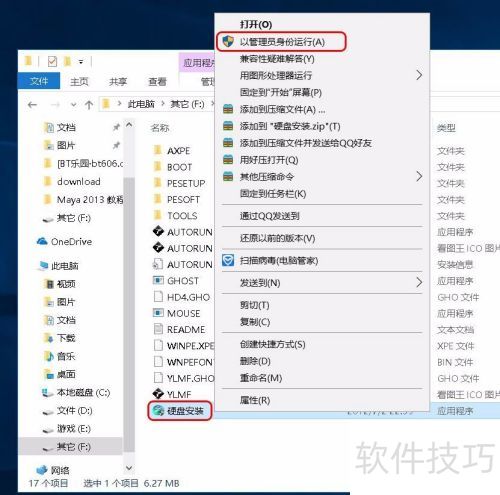Select 复制(C) in context menu
Screen dimensions: 500x495
[255, 322]
